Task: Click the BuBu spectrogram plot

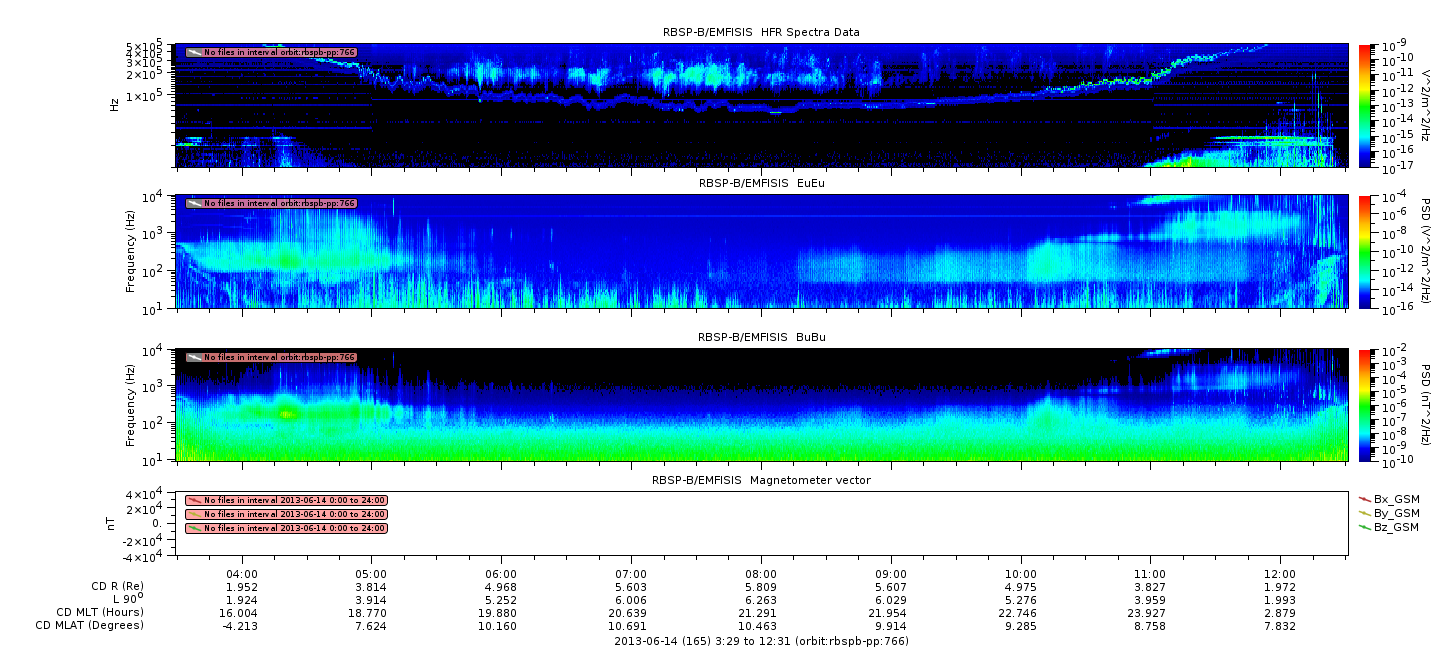Action: coord(761,405)
